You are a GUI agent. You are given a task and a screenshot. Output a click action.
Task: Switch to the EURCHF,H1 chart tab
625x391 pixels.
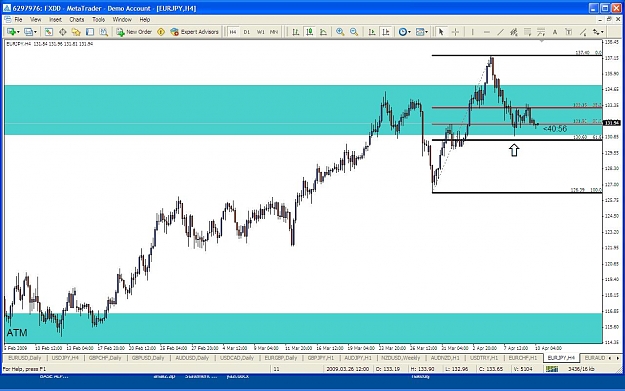point(523,358)
